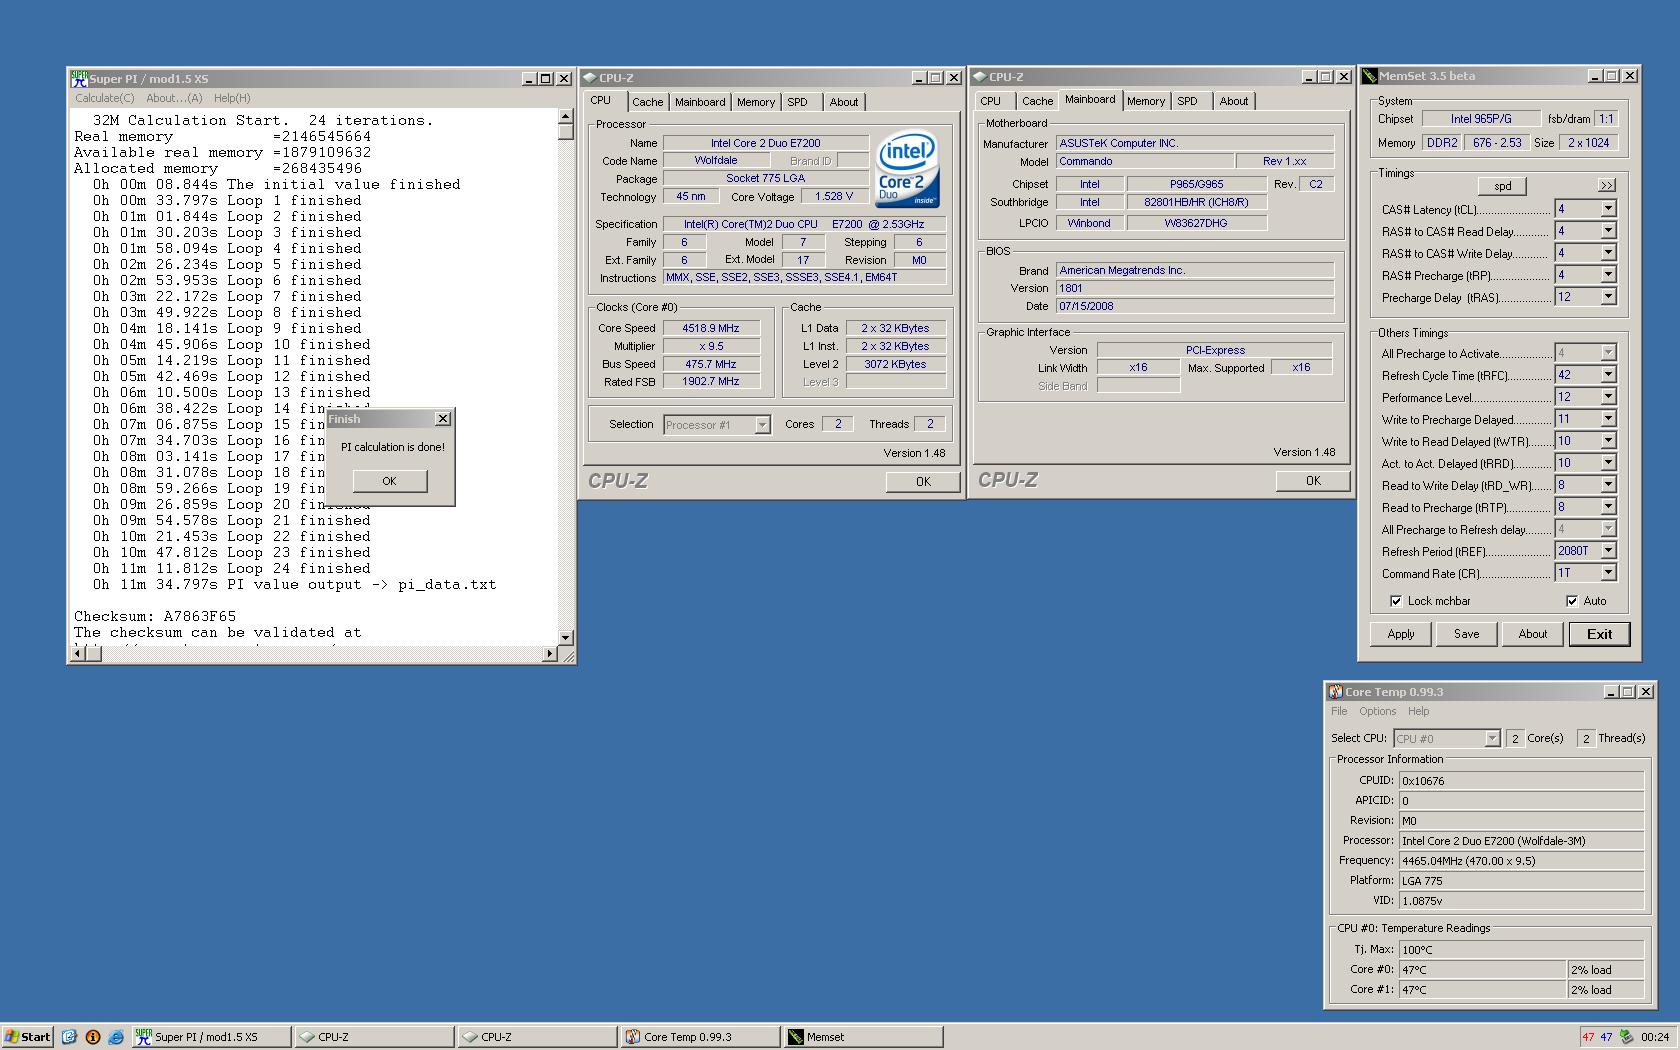Image resolution: width=1680 pixels, height=1050 pixels.
Task: Click the Super PI title bar icon
Action: (x=79, y=78)
